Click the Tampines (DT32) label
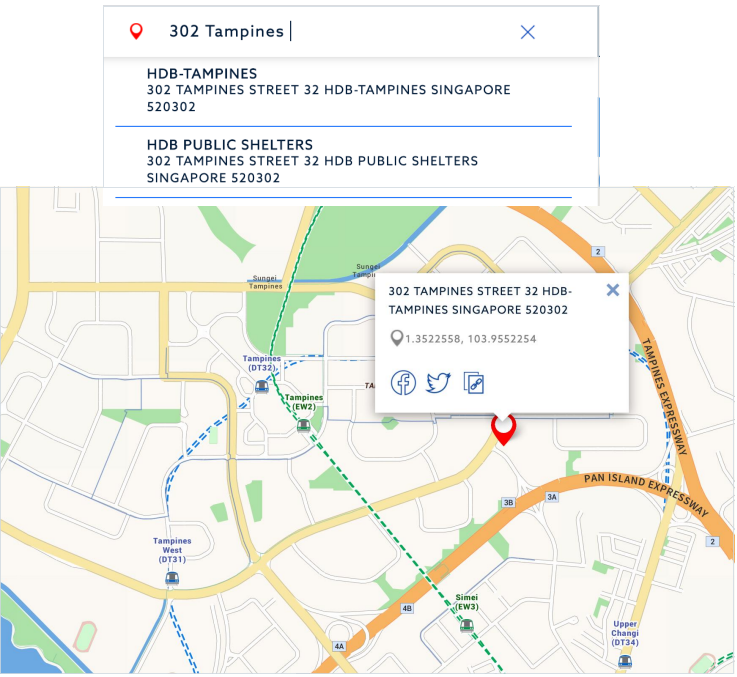The image size is (737, 677). tap(262, 363)
